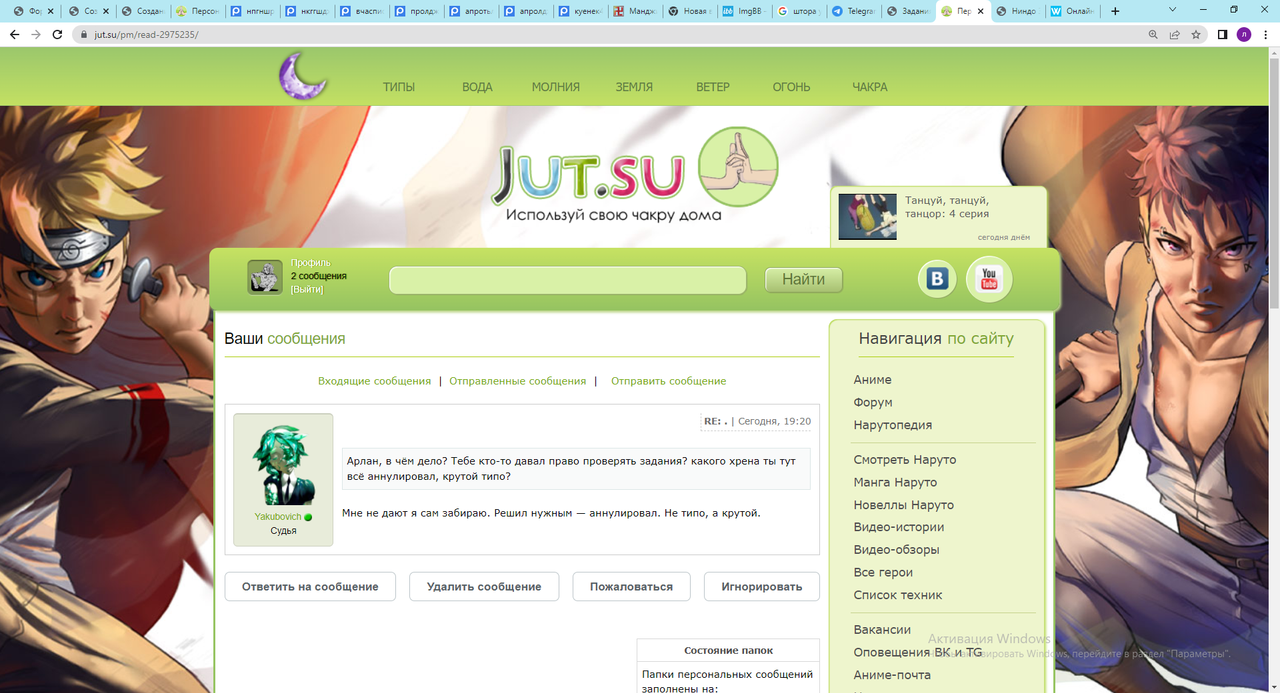Open the ЧАКРА menu item

870,87
